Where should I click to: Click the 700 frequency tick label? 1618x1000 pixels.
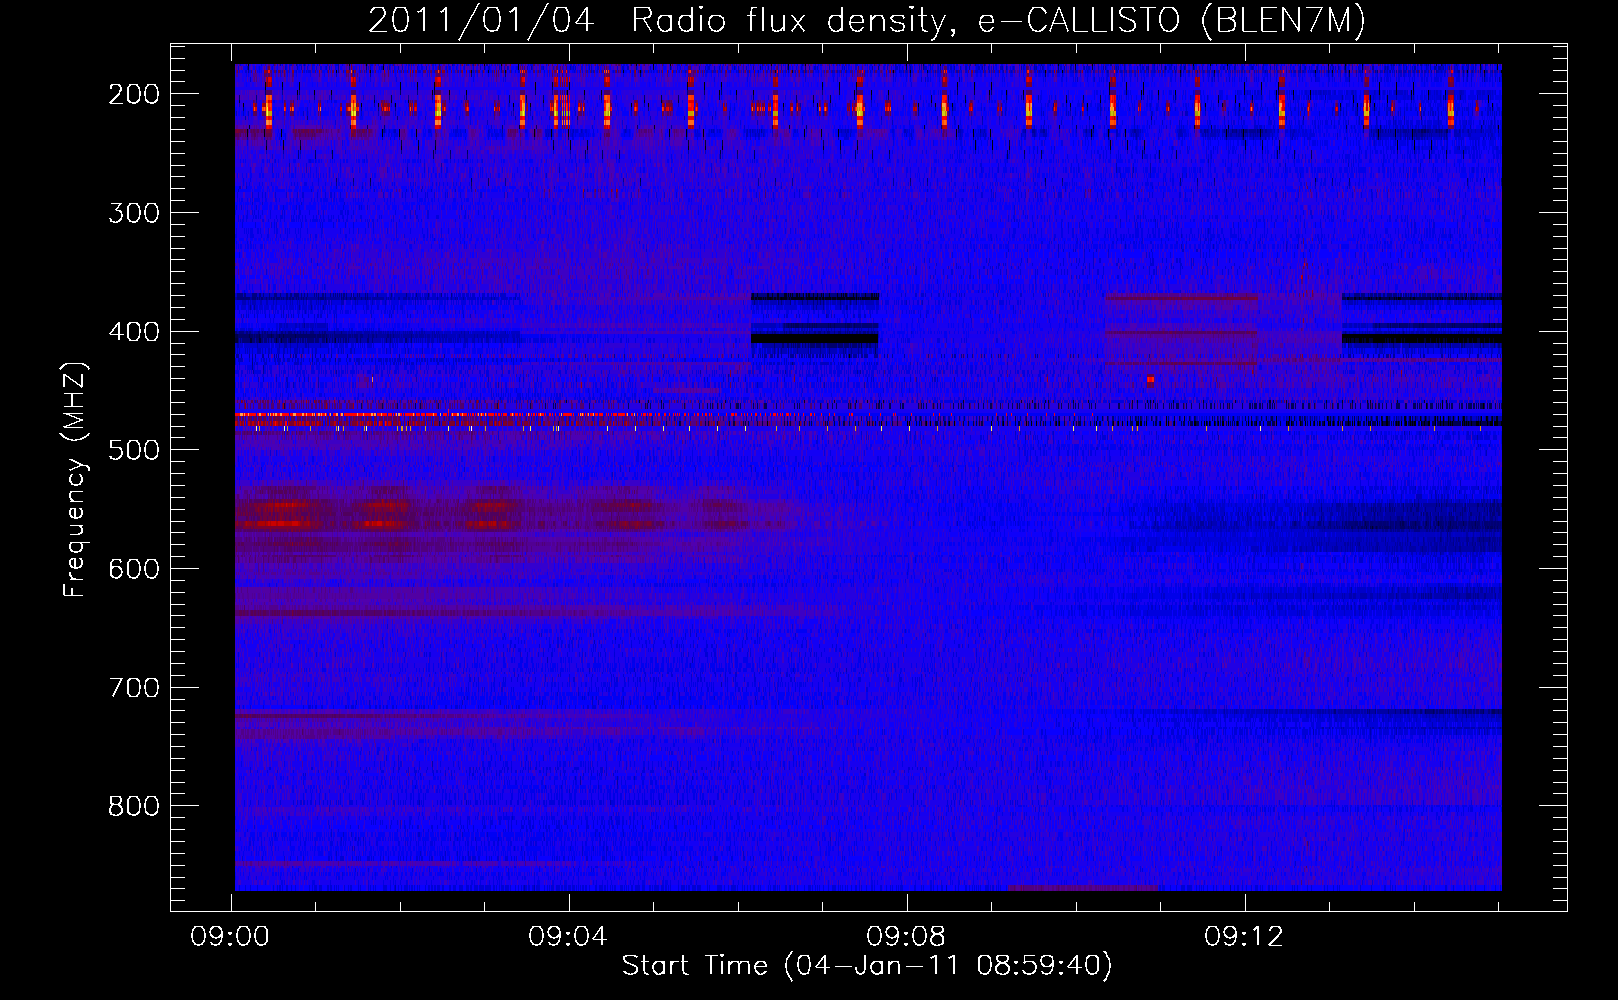(134, 688)
